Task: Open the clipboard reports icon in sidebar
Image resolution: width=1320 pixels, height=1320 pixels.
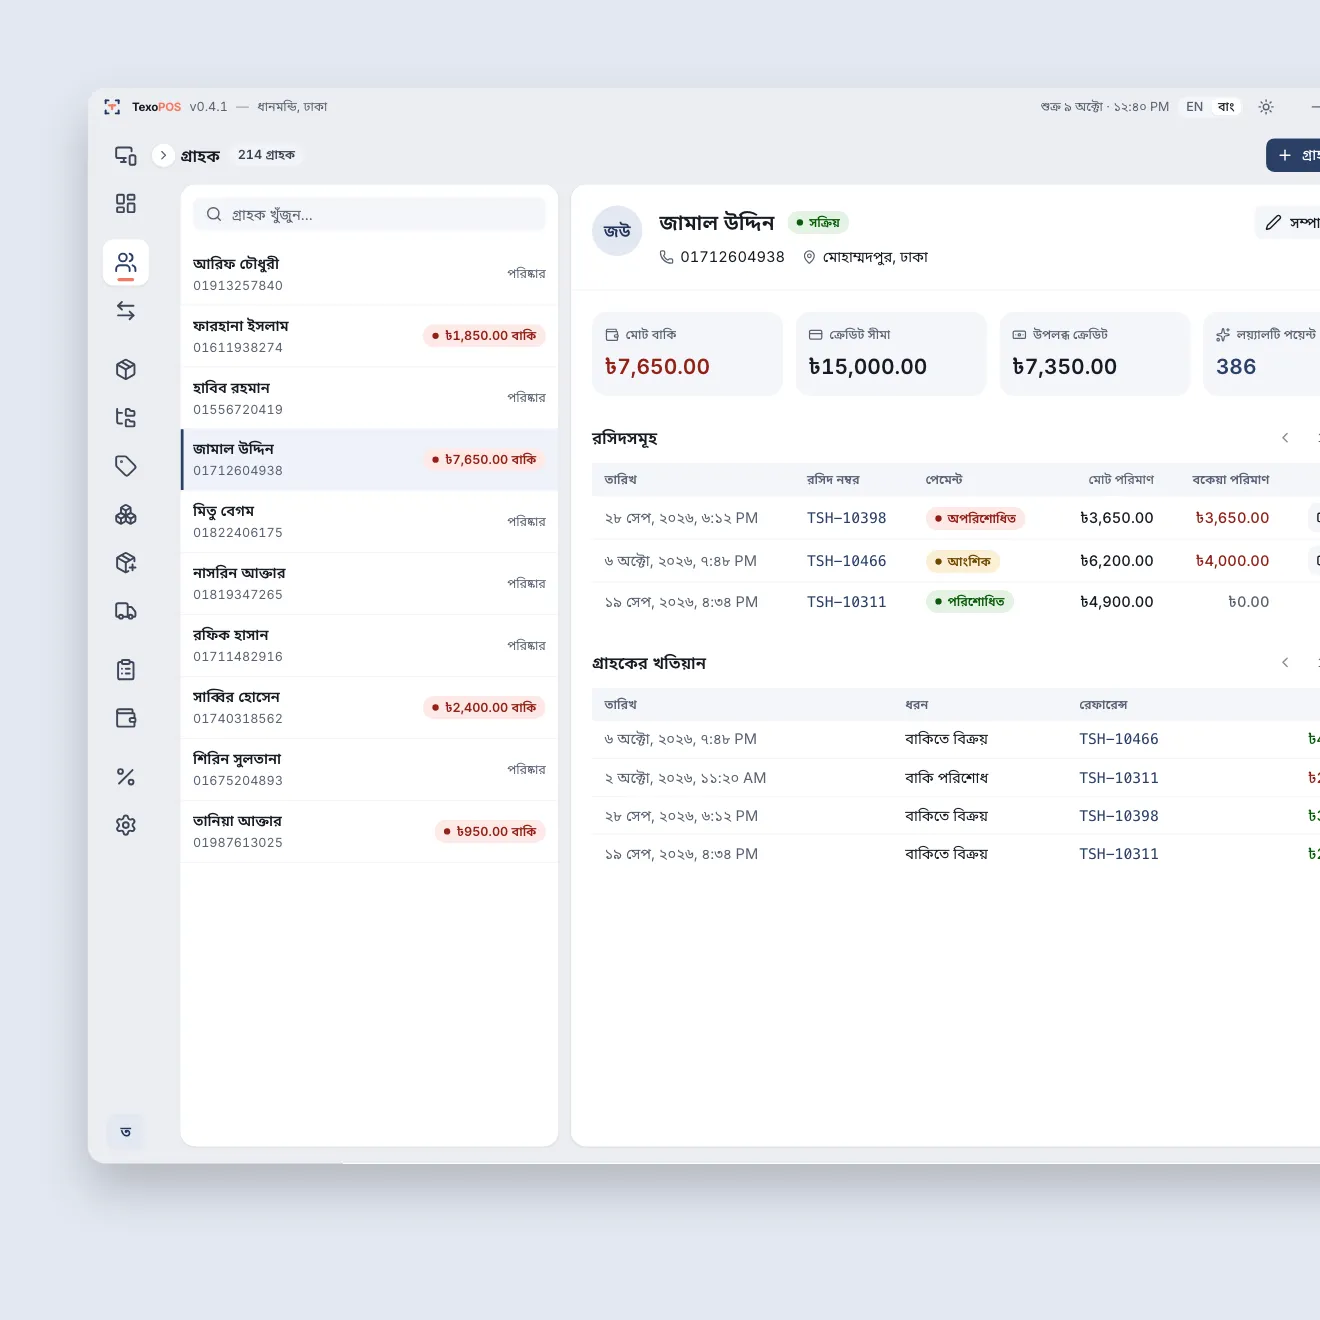Action: (x=126, y=670)
